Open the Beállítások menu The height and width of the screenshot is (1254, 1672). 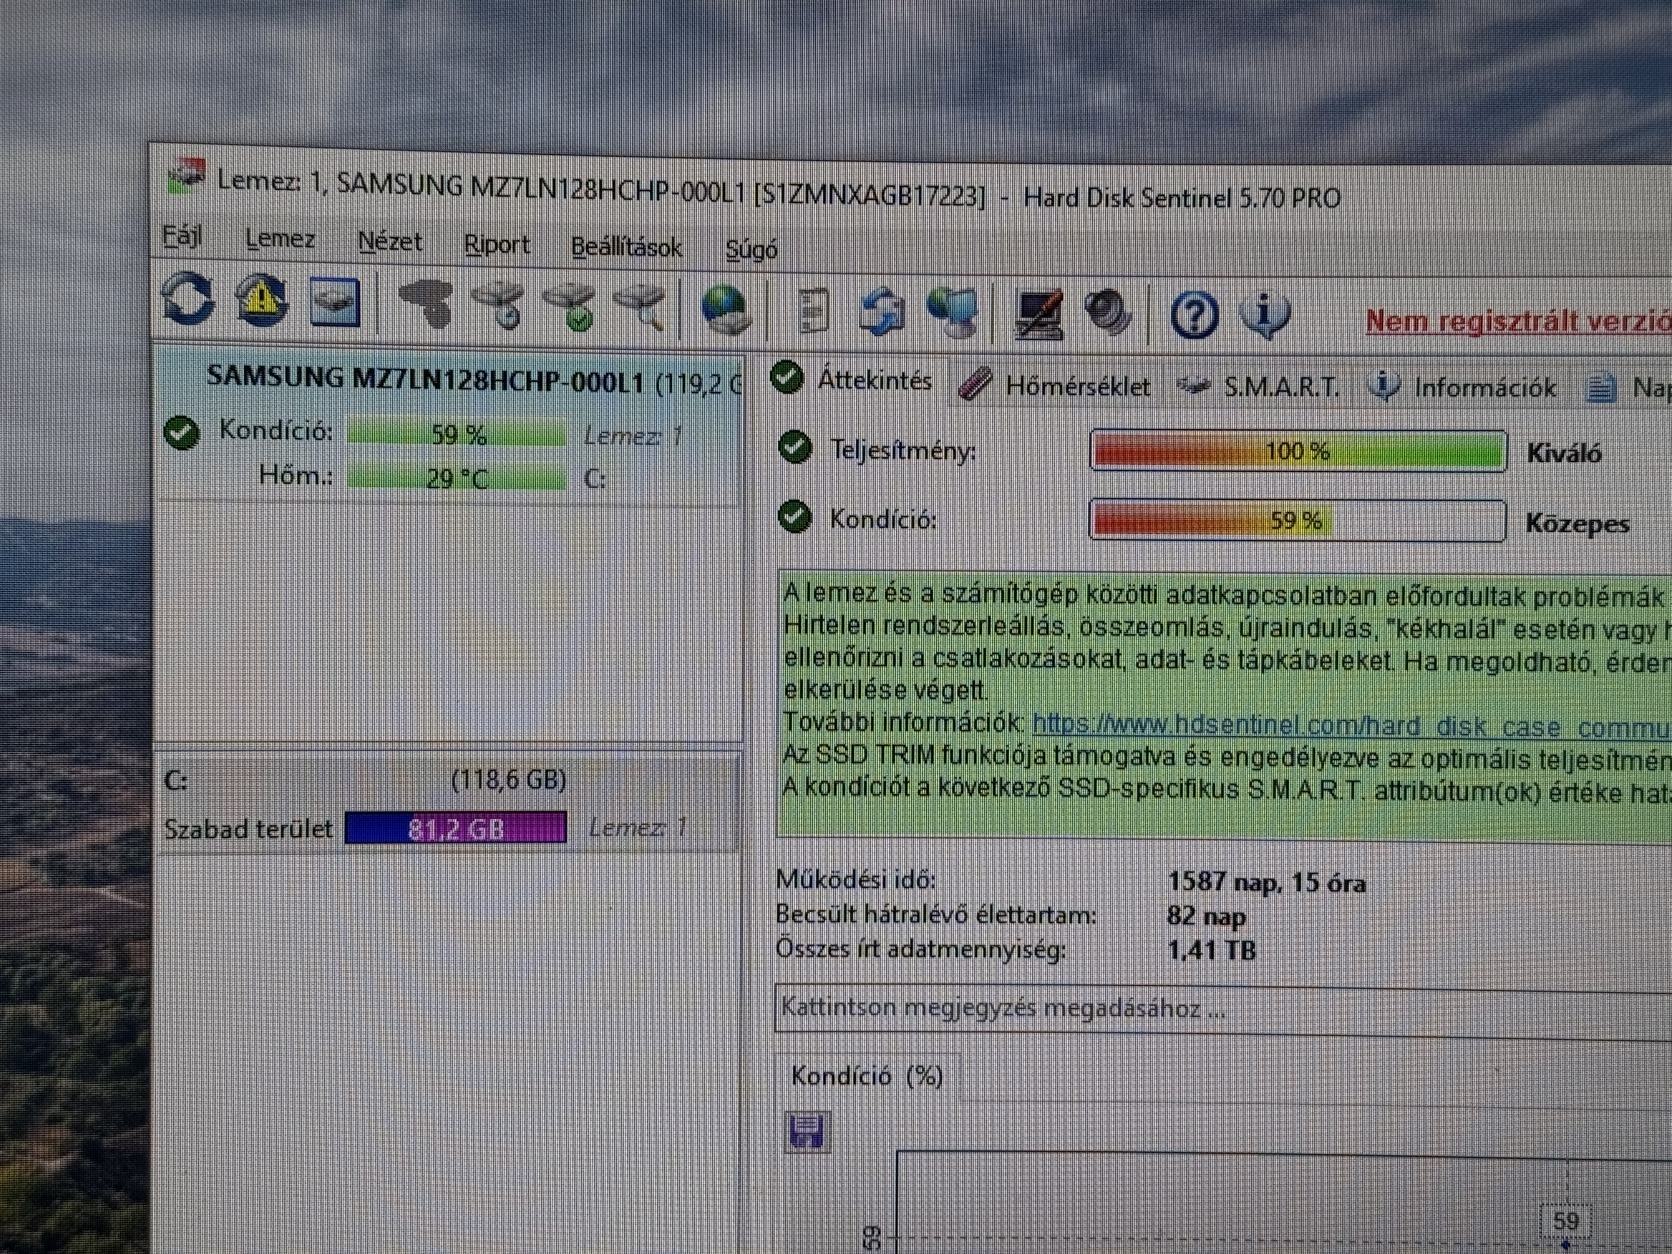tap(627, 247)
